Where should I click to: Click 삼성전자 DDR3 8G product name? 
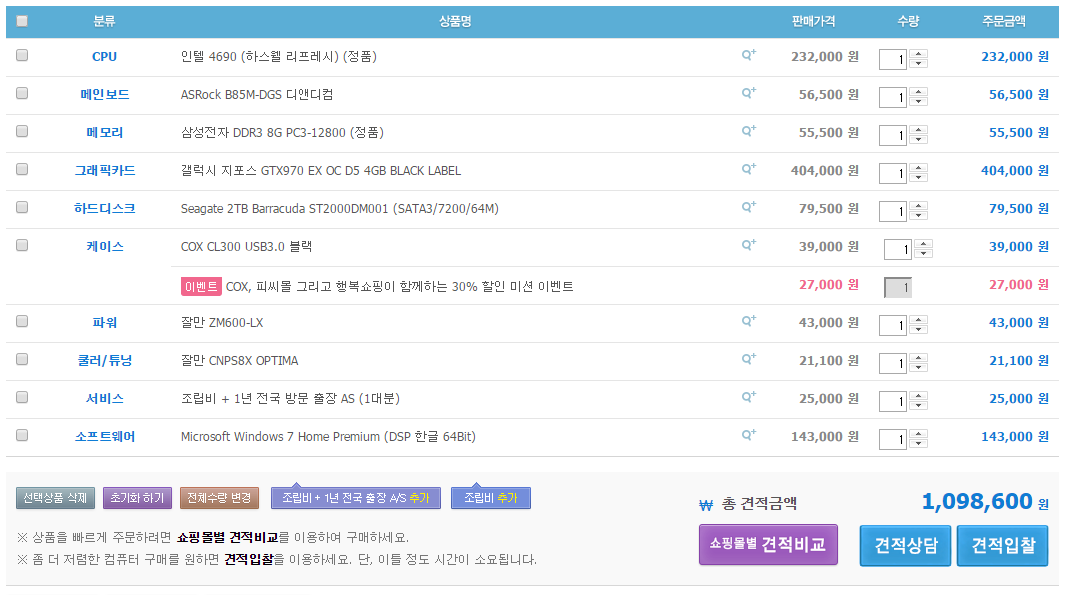pyautogui.click(x=282, y=133)
